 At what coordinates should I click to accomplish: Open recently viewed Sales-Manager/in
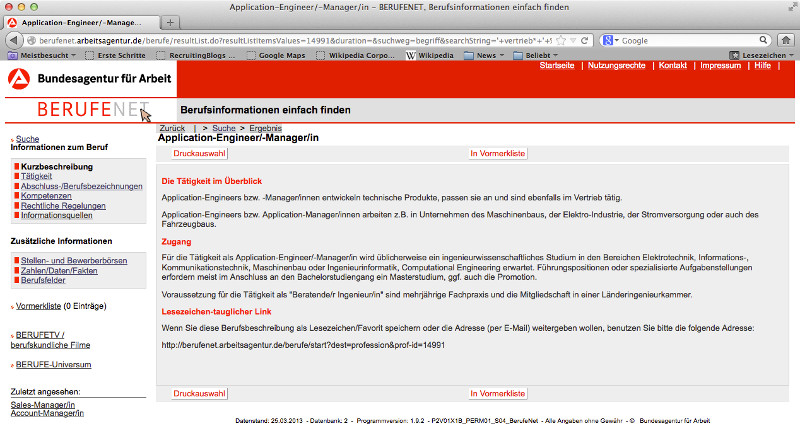pyautogui.click(x=43, y=405)
